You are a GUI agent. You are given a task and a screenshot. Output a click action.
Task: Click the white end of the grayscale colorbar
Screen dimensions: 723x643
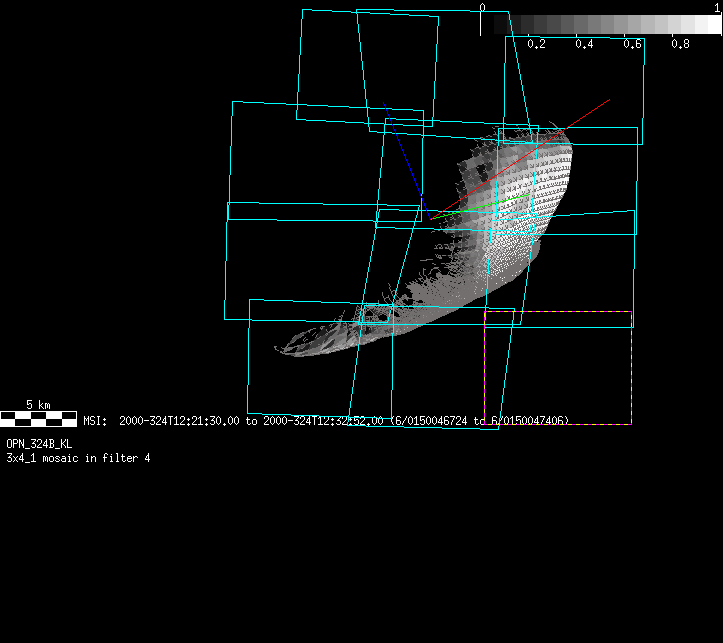(x=710, y=25)
